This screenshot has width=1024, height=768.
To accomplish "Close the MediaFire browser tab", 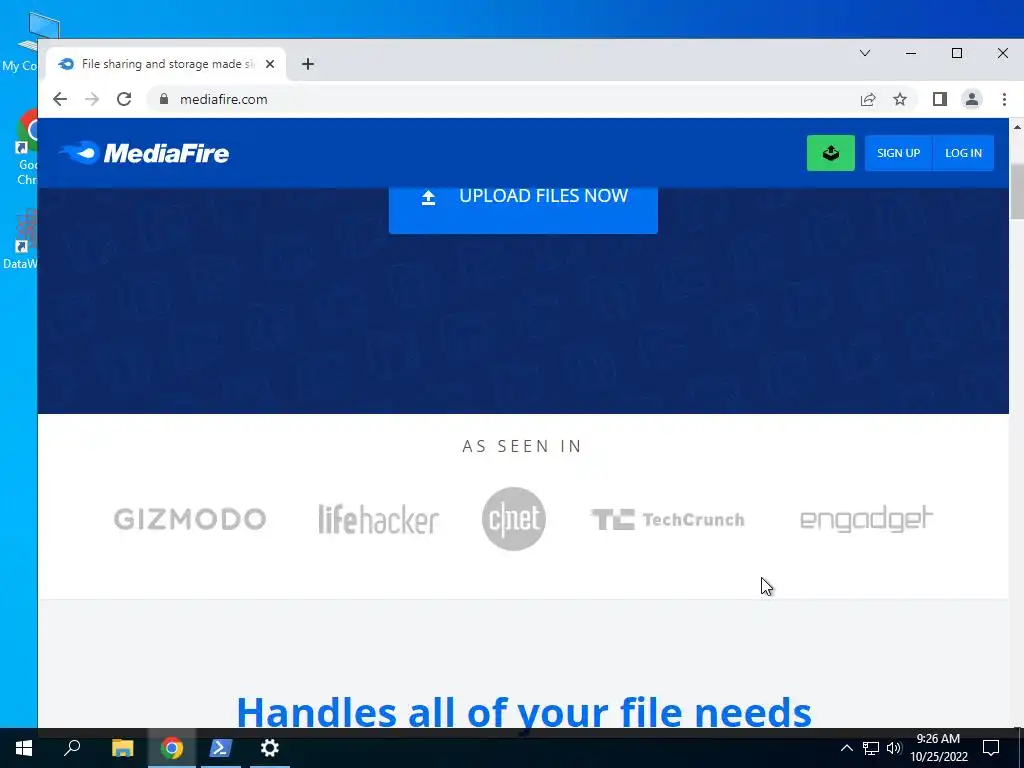I will (270, 64).
